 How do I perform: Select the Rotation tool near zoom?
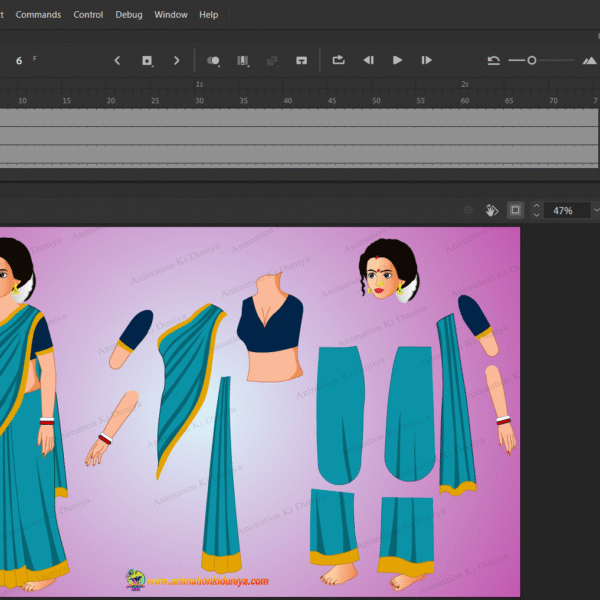(x=492, y=210)
